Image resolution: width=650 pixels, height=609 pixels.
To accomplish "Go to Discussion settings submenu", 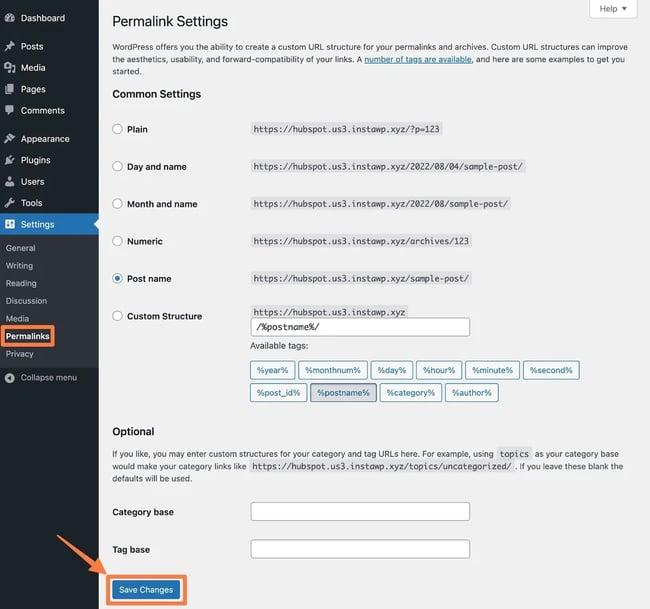I will click(26, 301).
